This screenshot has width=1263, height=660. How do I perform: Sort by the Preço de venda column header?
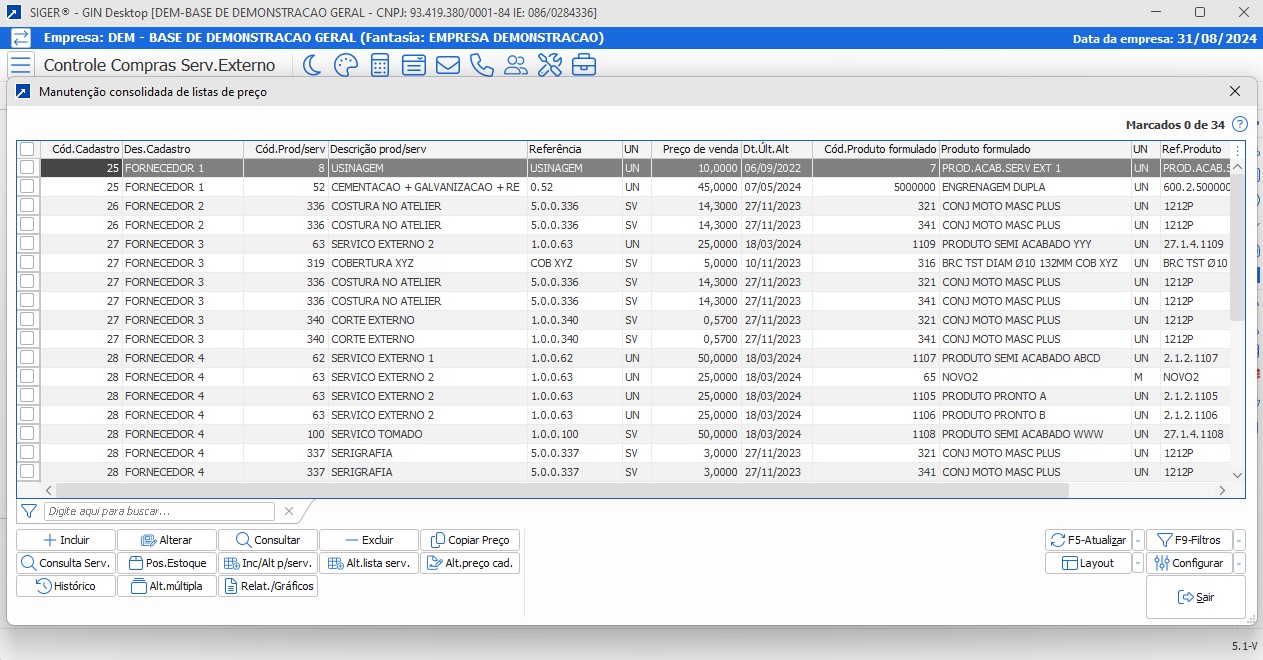click(700, 149)
